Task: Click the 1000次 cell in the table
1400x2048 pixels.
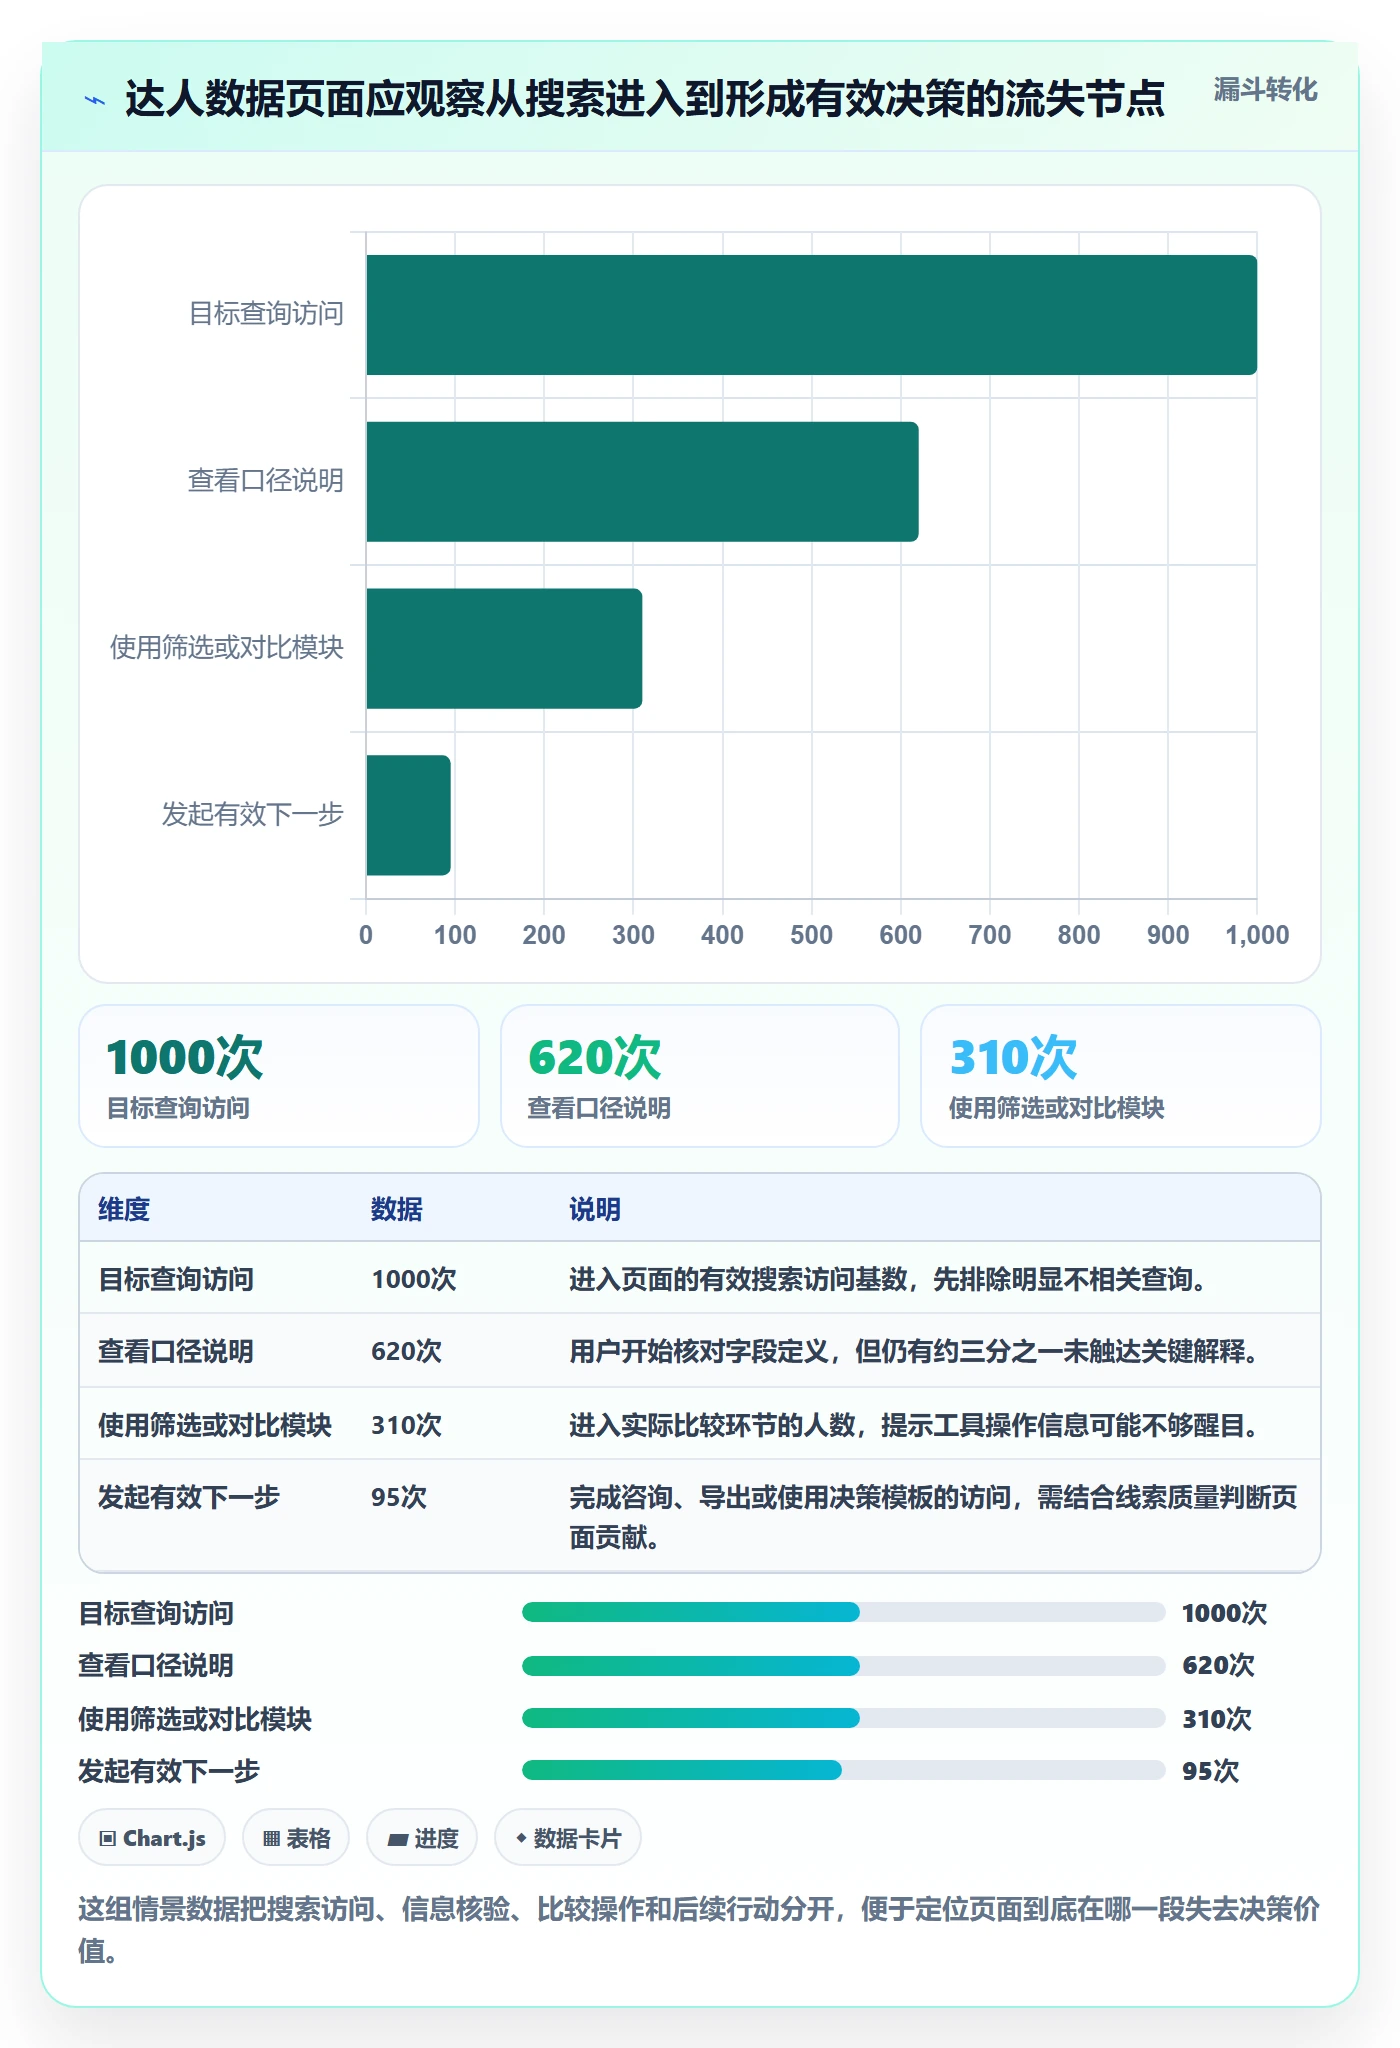Action: [414, 1279]
